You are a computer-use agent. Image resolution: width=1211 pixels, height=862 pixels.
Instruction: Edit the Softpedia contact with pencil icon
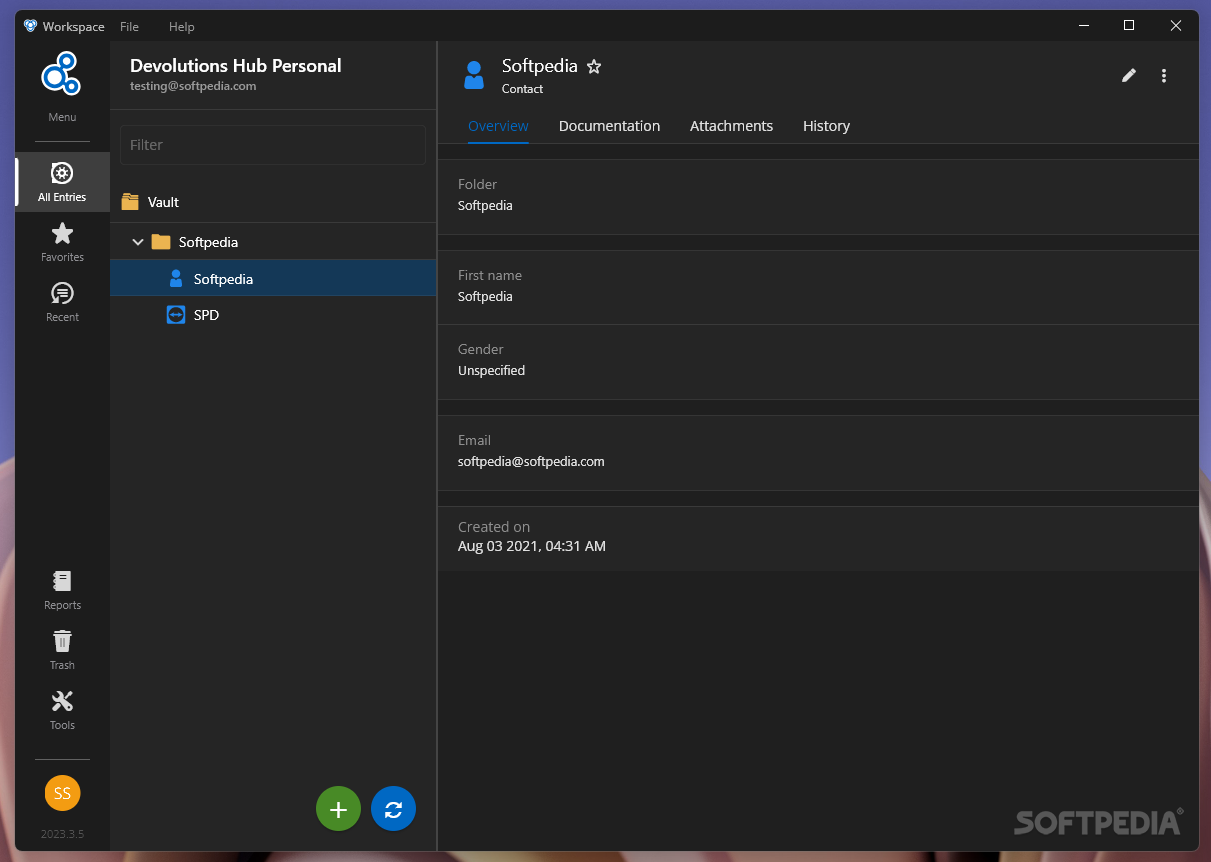click(x=1129, y=75)
